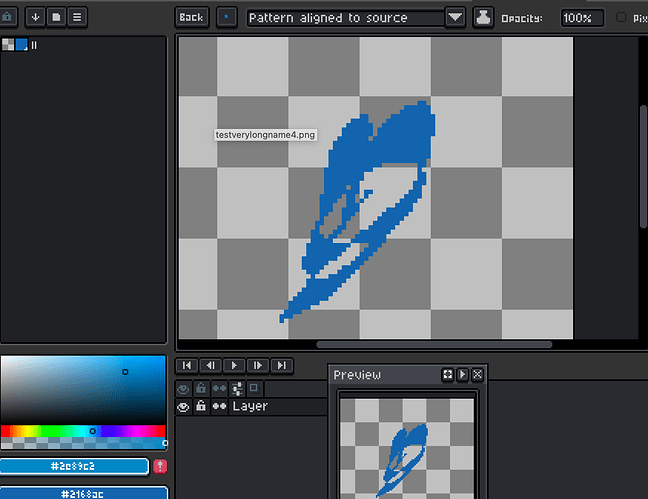Play the animation in the timeline
The width and height of the screenshot is (648, 499).
pos(234,366)
